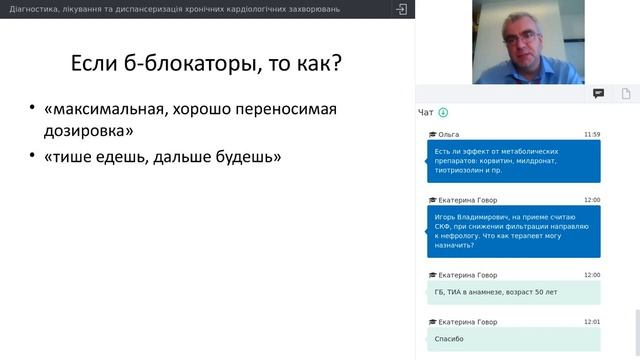Image resolution: width=640 pixels, height=360 pixels.
Task: Open the chat panel icon
Action: click(598, 93)
